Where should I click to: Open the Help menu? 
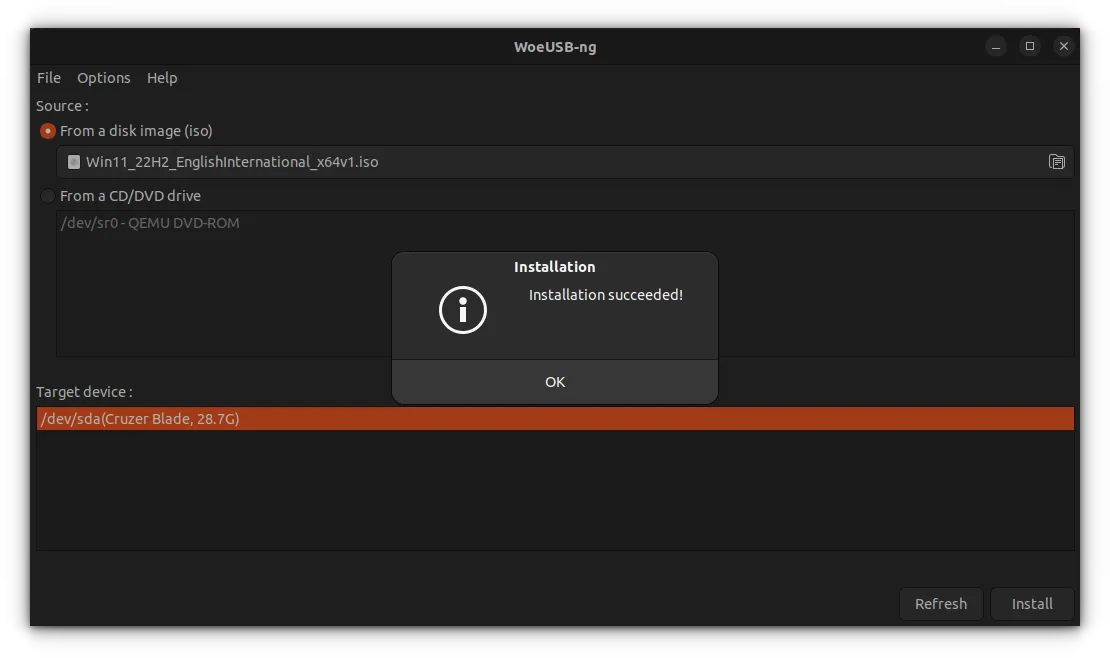click(x=162, y=78)
